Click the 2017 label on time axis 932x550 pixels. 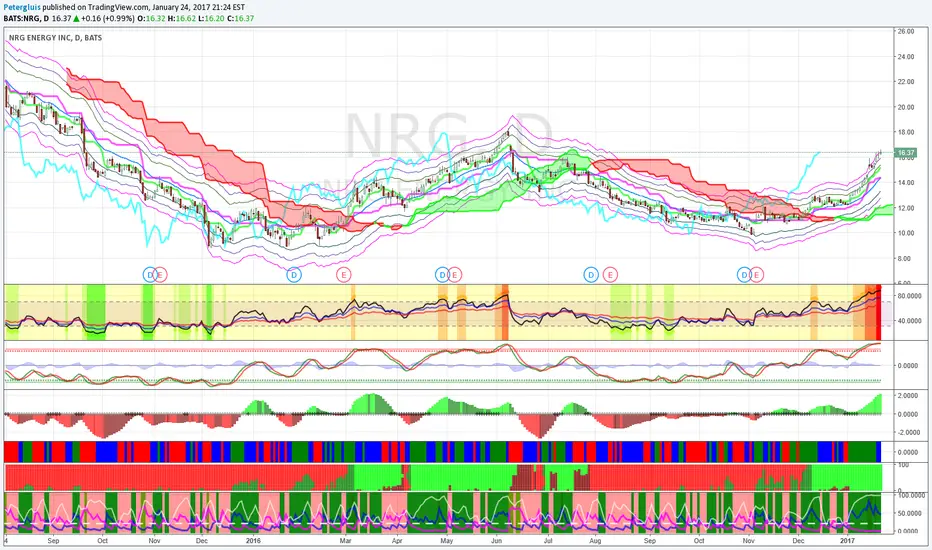click(x=847, y=540)
